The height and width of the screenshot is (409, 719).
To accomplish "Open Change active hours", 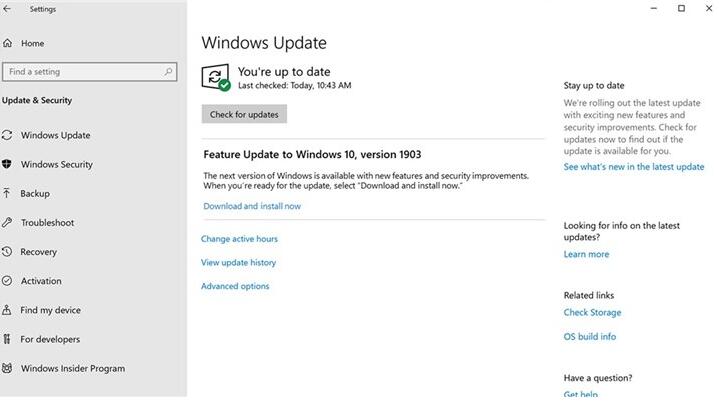I will [x=239, y=239].
